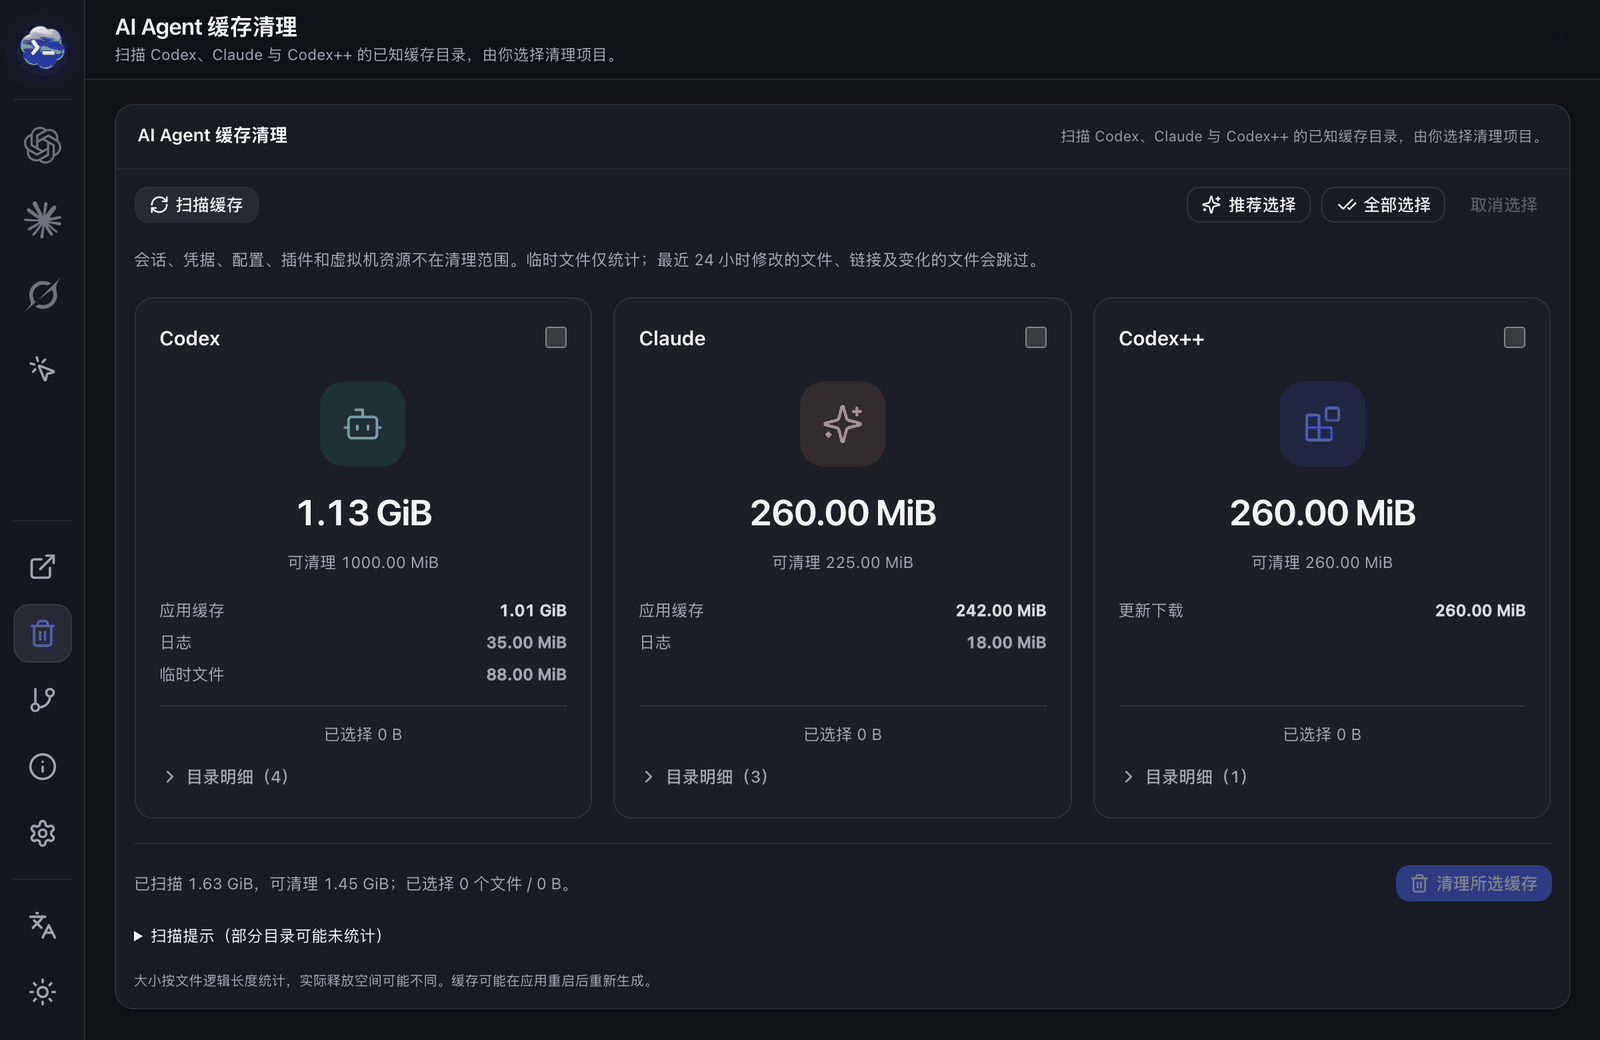Click the Codex++ card title
Image resolution: width=1600 pixels, height=1040 pixels.
tap(1161, 339)
